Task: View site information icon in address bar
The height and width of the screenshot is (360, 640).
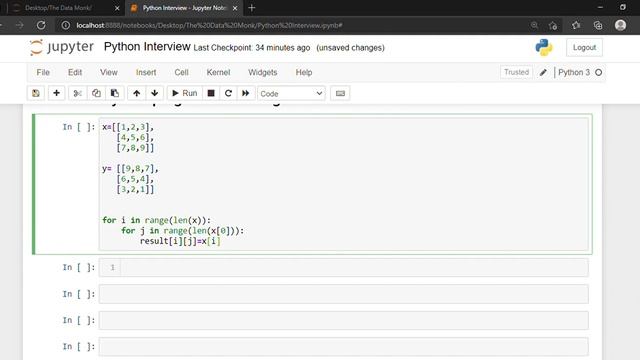Action: pyautogui.click(x=65, y=25)
